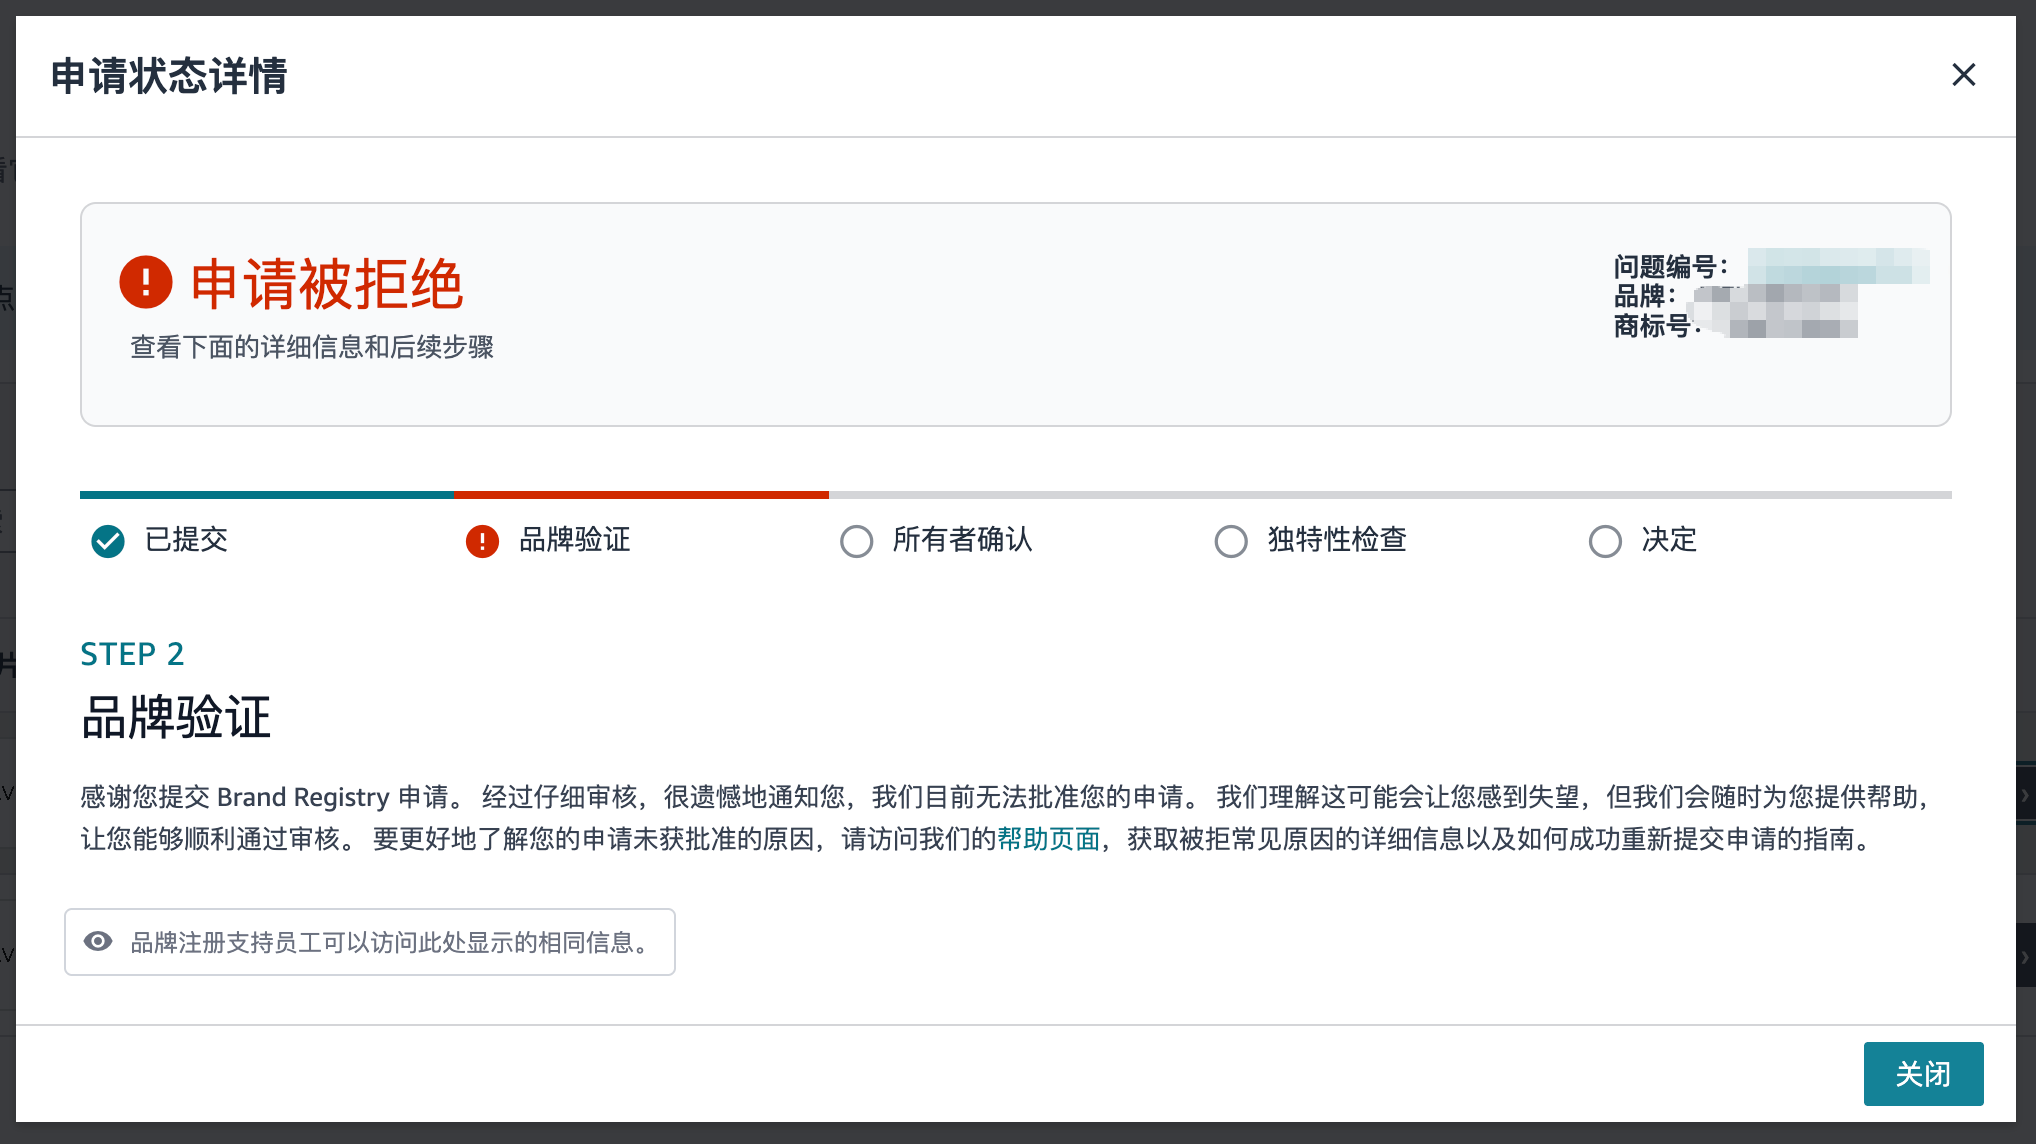Click the 问题编号 label
2036x1144 pixels.
click(1670, 267)
